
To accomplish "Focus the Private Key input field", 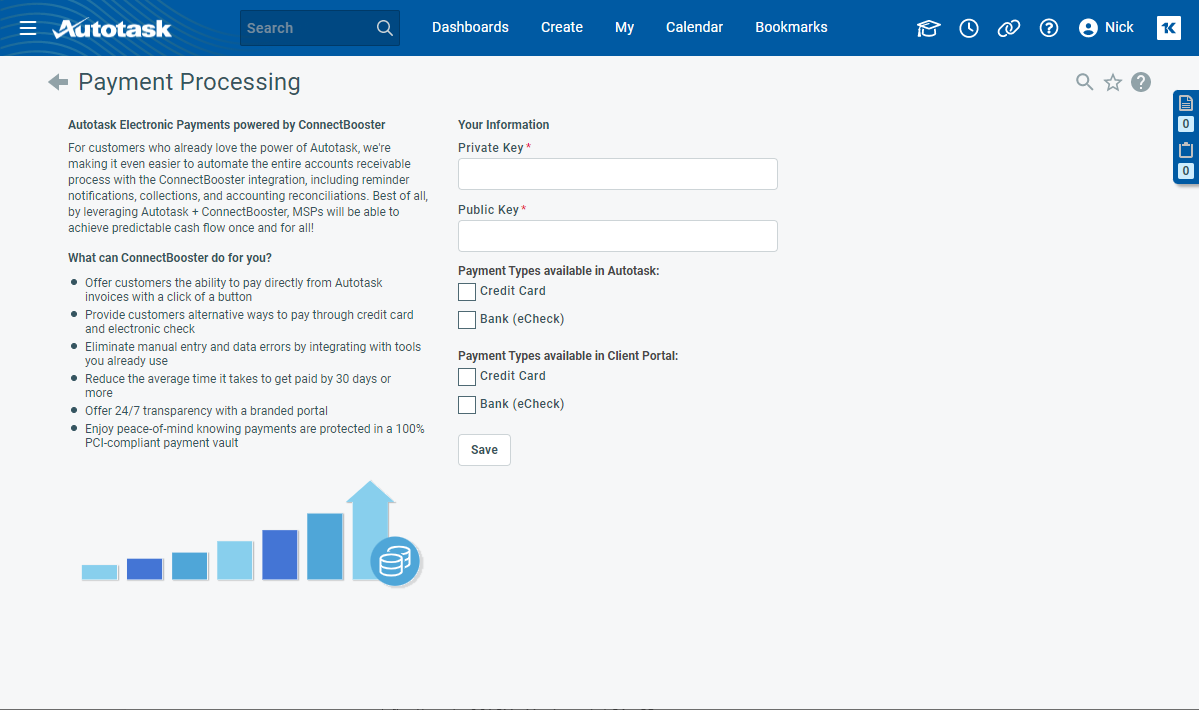I will tap(618, 174).
